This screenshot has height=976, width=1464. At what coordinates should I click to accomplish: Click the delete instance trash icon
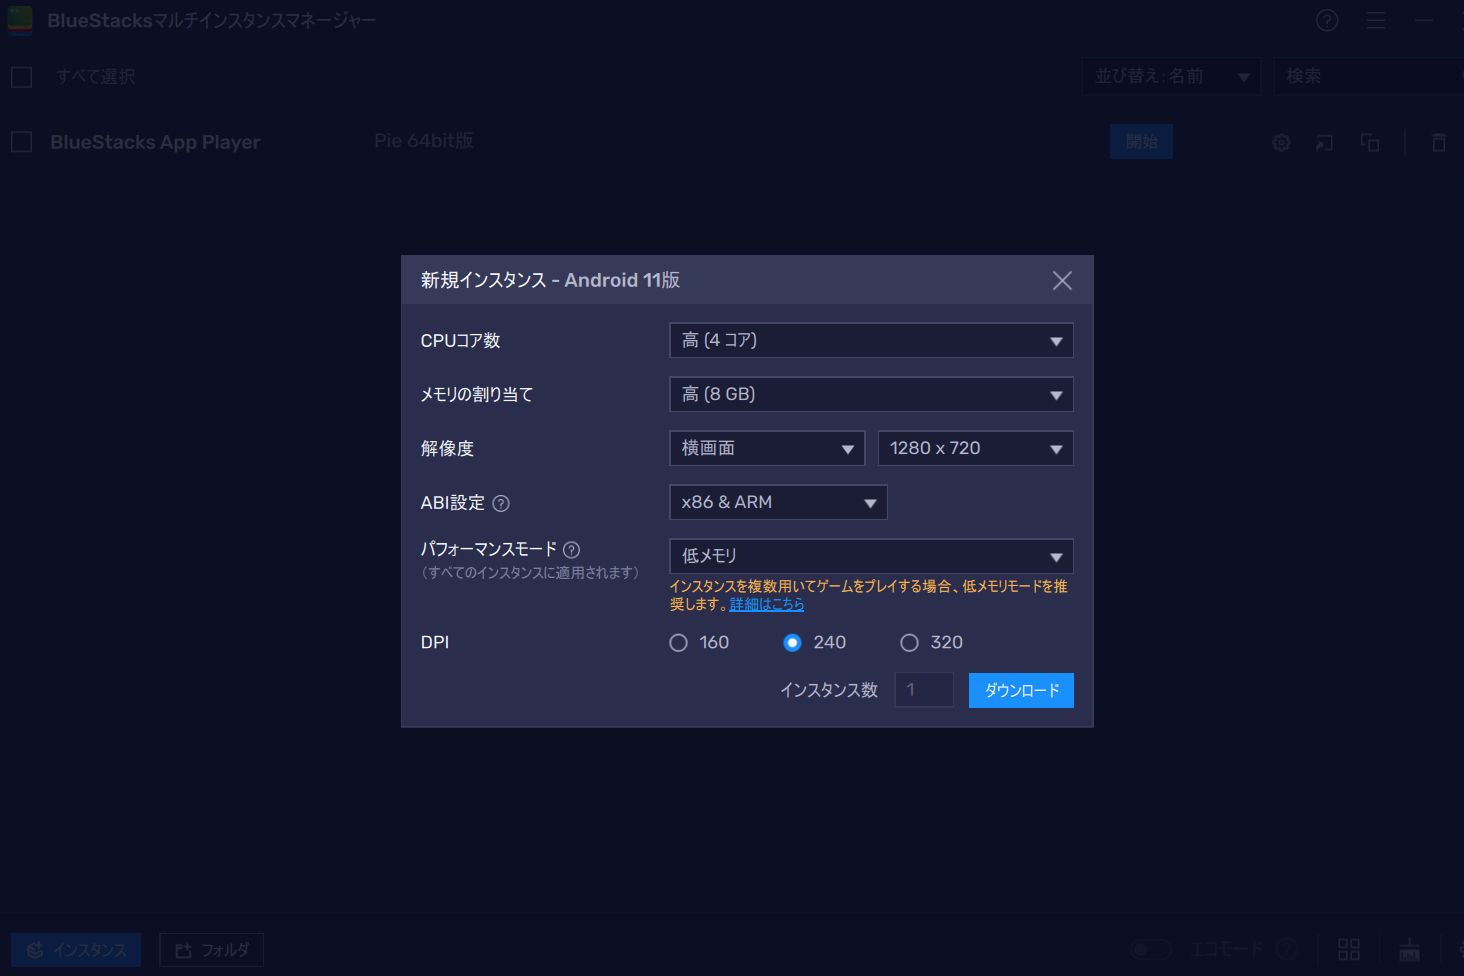[x=1439, y=143]
